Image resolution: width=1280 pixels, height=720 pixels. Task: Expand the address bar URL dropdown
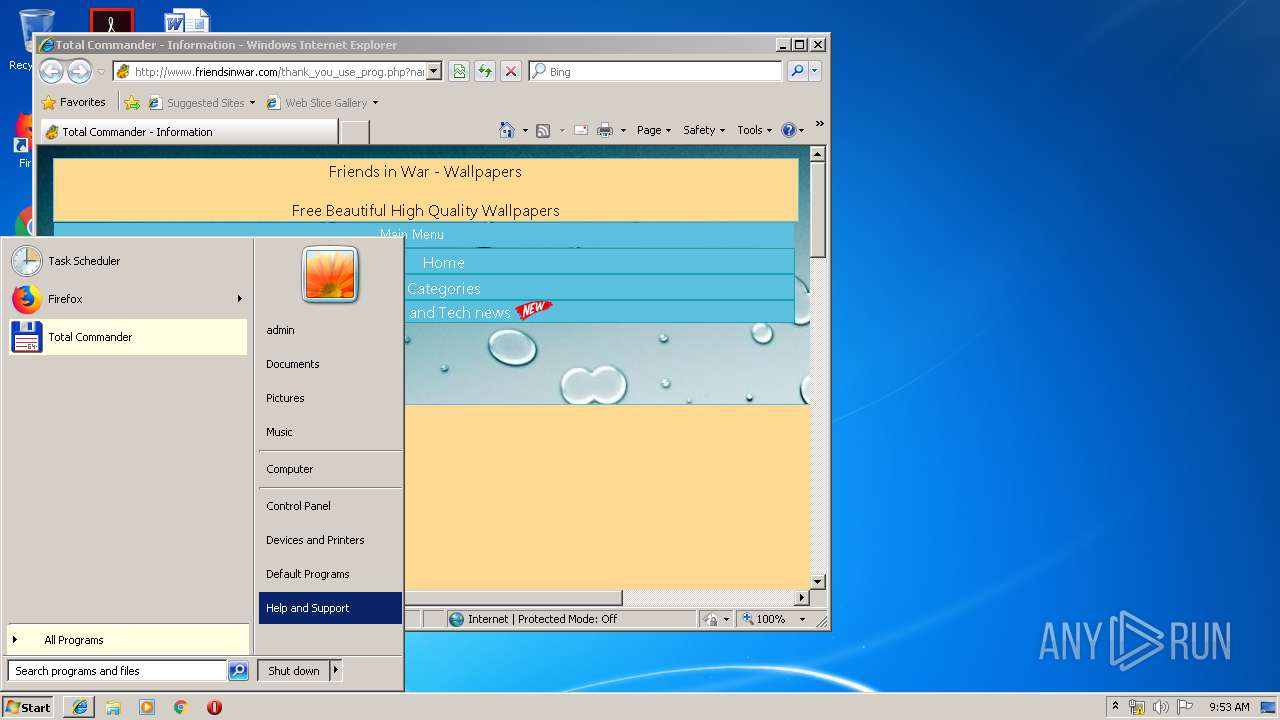click(x=434, y=72)
